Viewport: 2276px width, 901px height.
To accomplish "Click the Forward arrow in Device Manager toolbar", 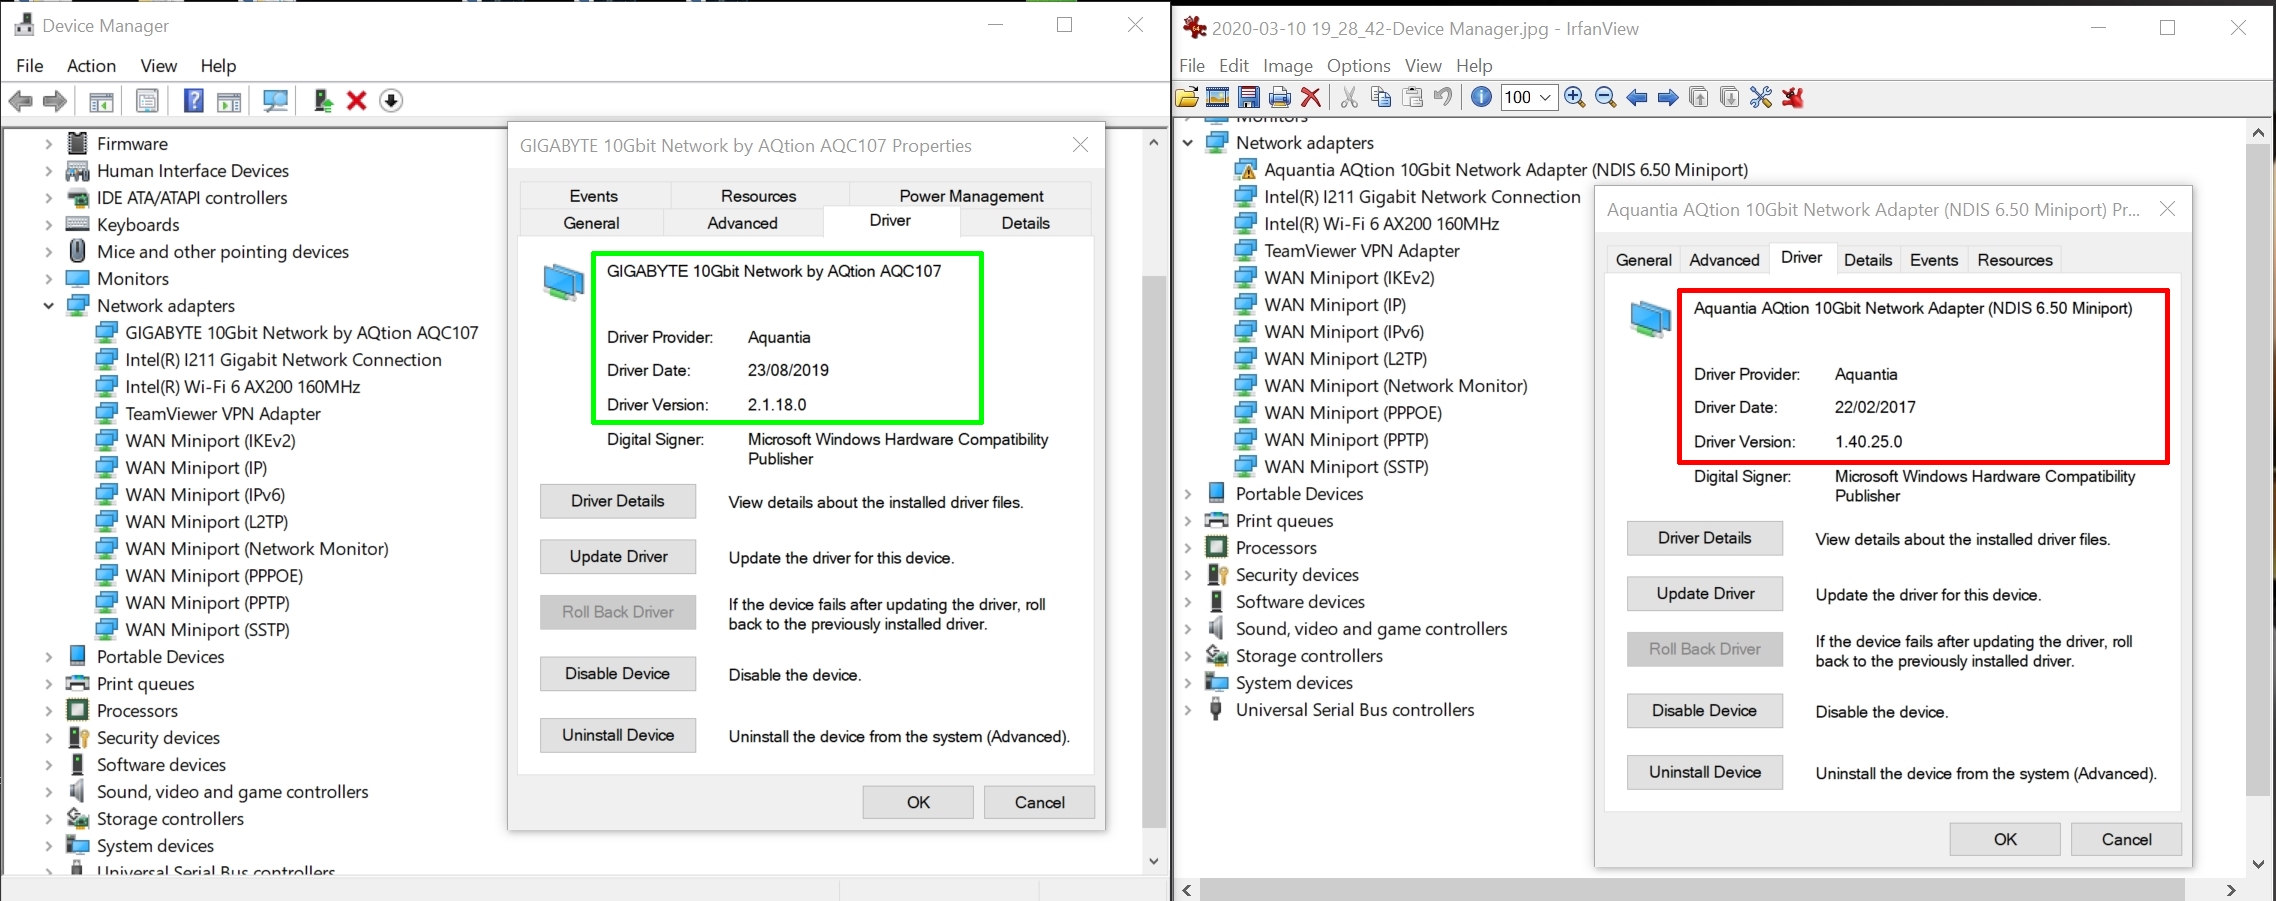I will 55,101.
